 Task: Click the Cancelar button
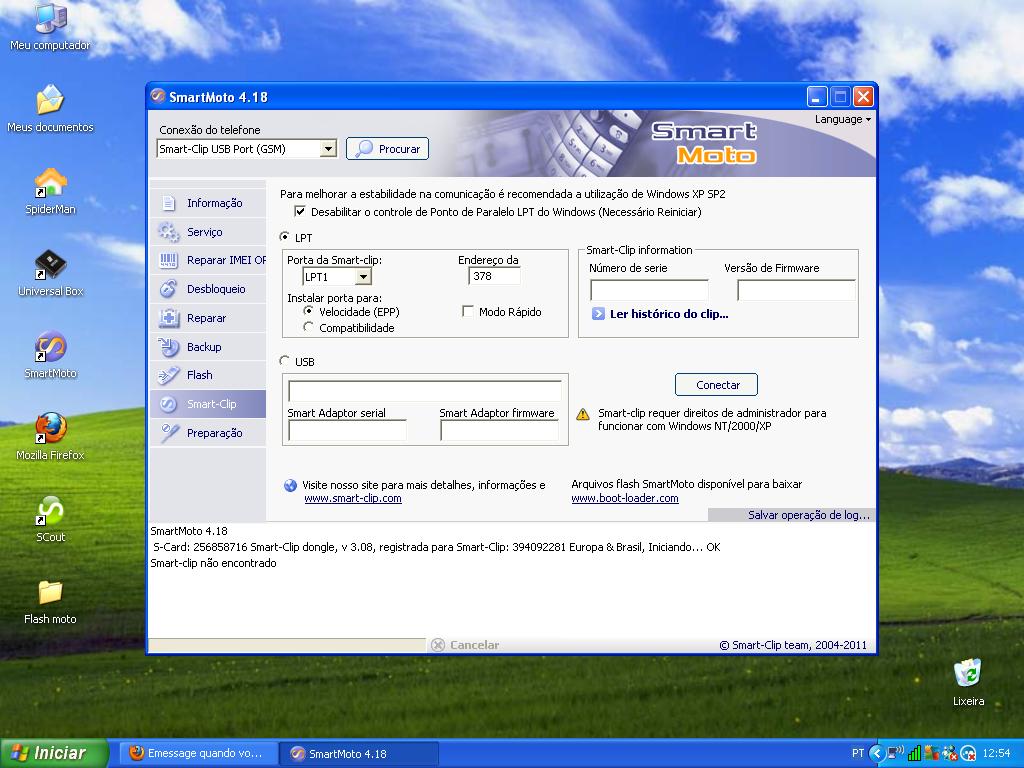[x=465, y=645]
